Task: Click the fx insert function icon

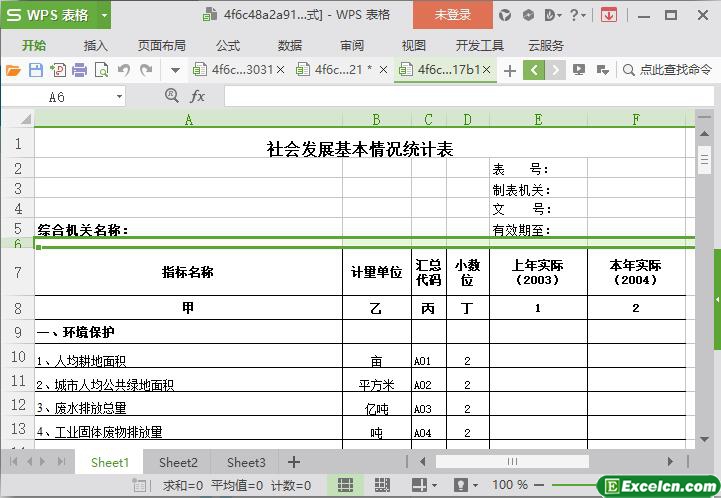Action: 198,96
